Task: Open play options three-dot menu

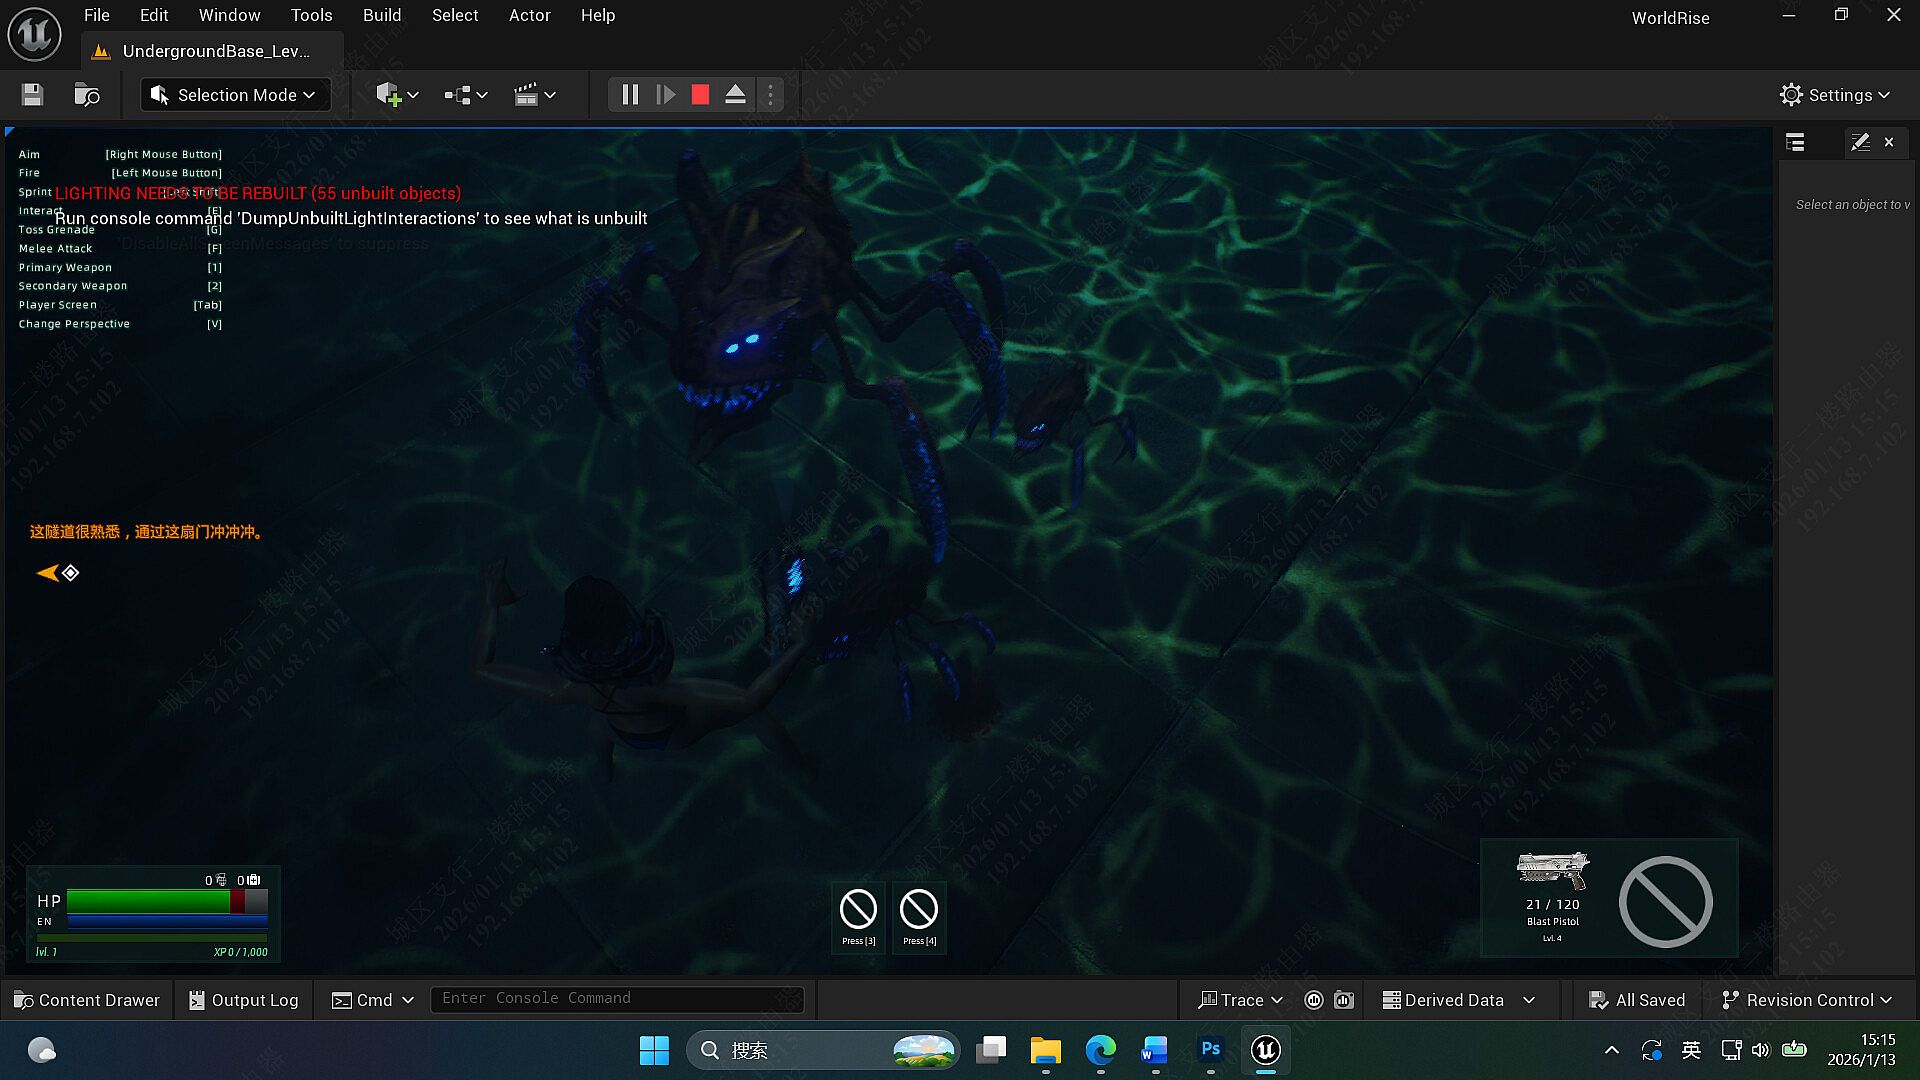Action: [770, 95]
